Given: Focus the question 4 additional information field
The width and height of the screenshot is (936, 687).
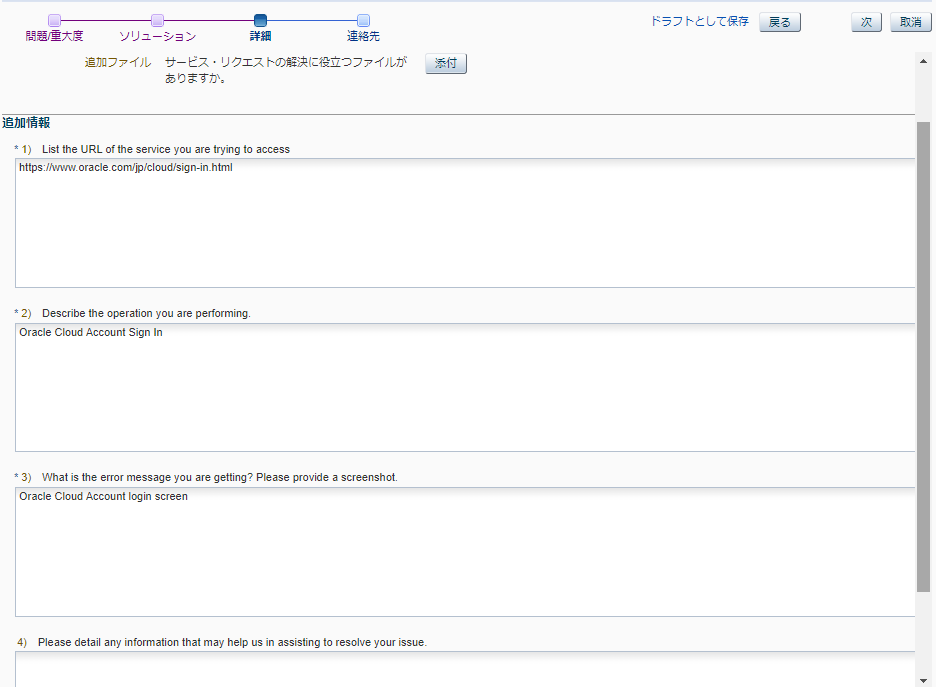Looking at the screenshot, I should (465, 669).
